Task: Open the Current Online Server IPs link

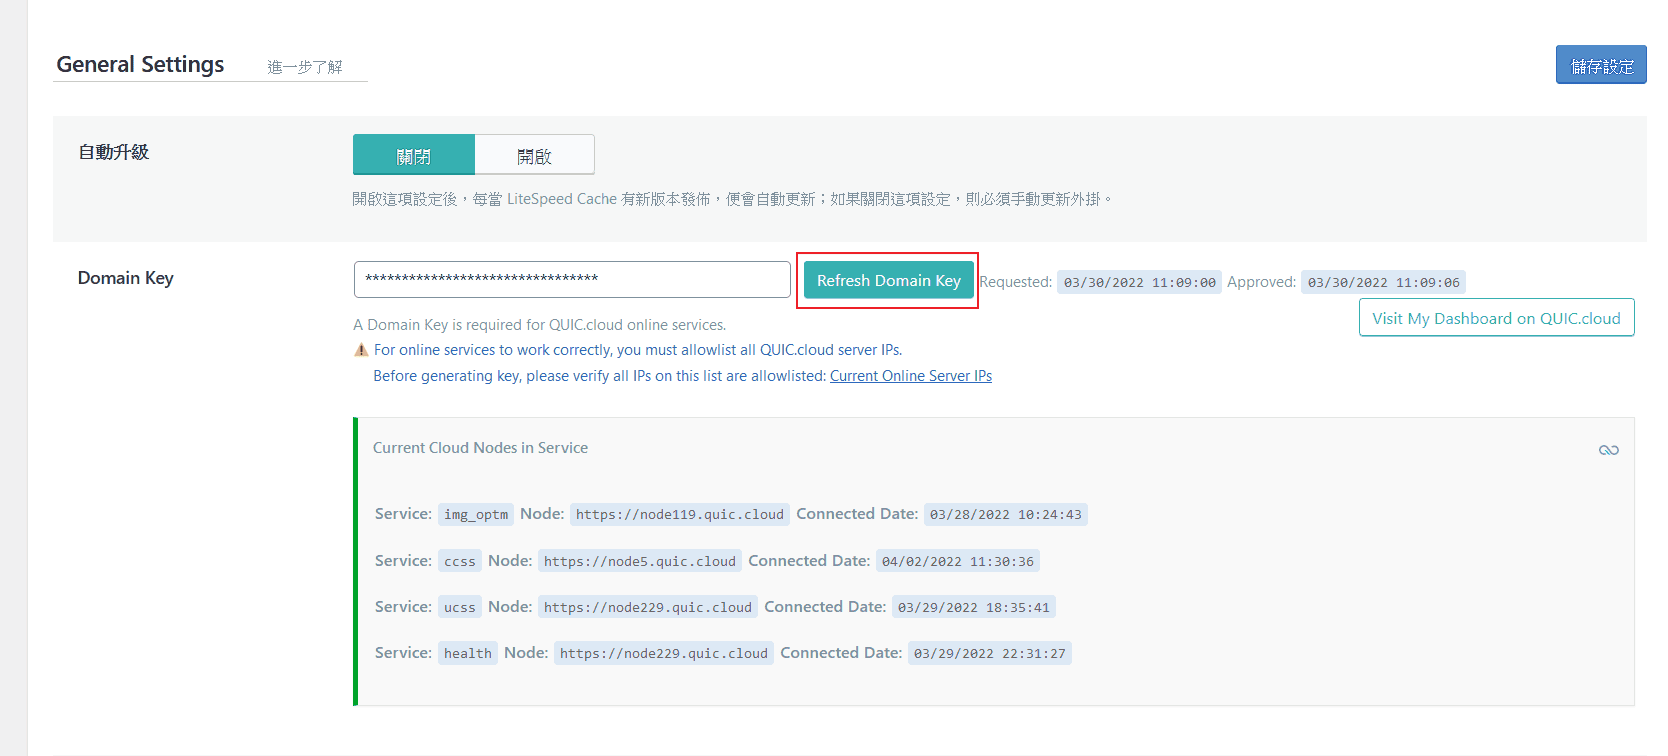Action: (x=910, y=376)
